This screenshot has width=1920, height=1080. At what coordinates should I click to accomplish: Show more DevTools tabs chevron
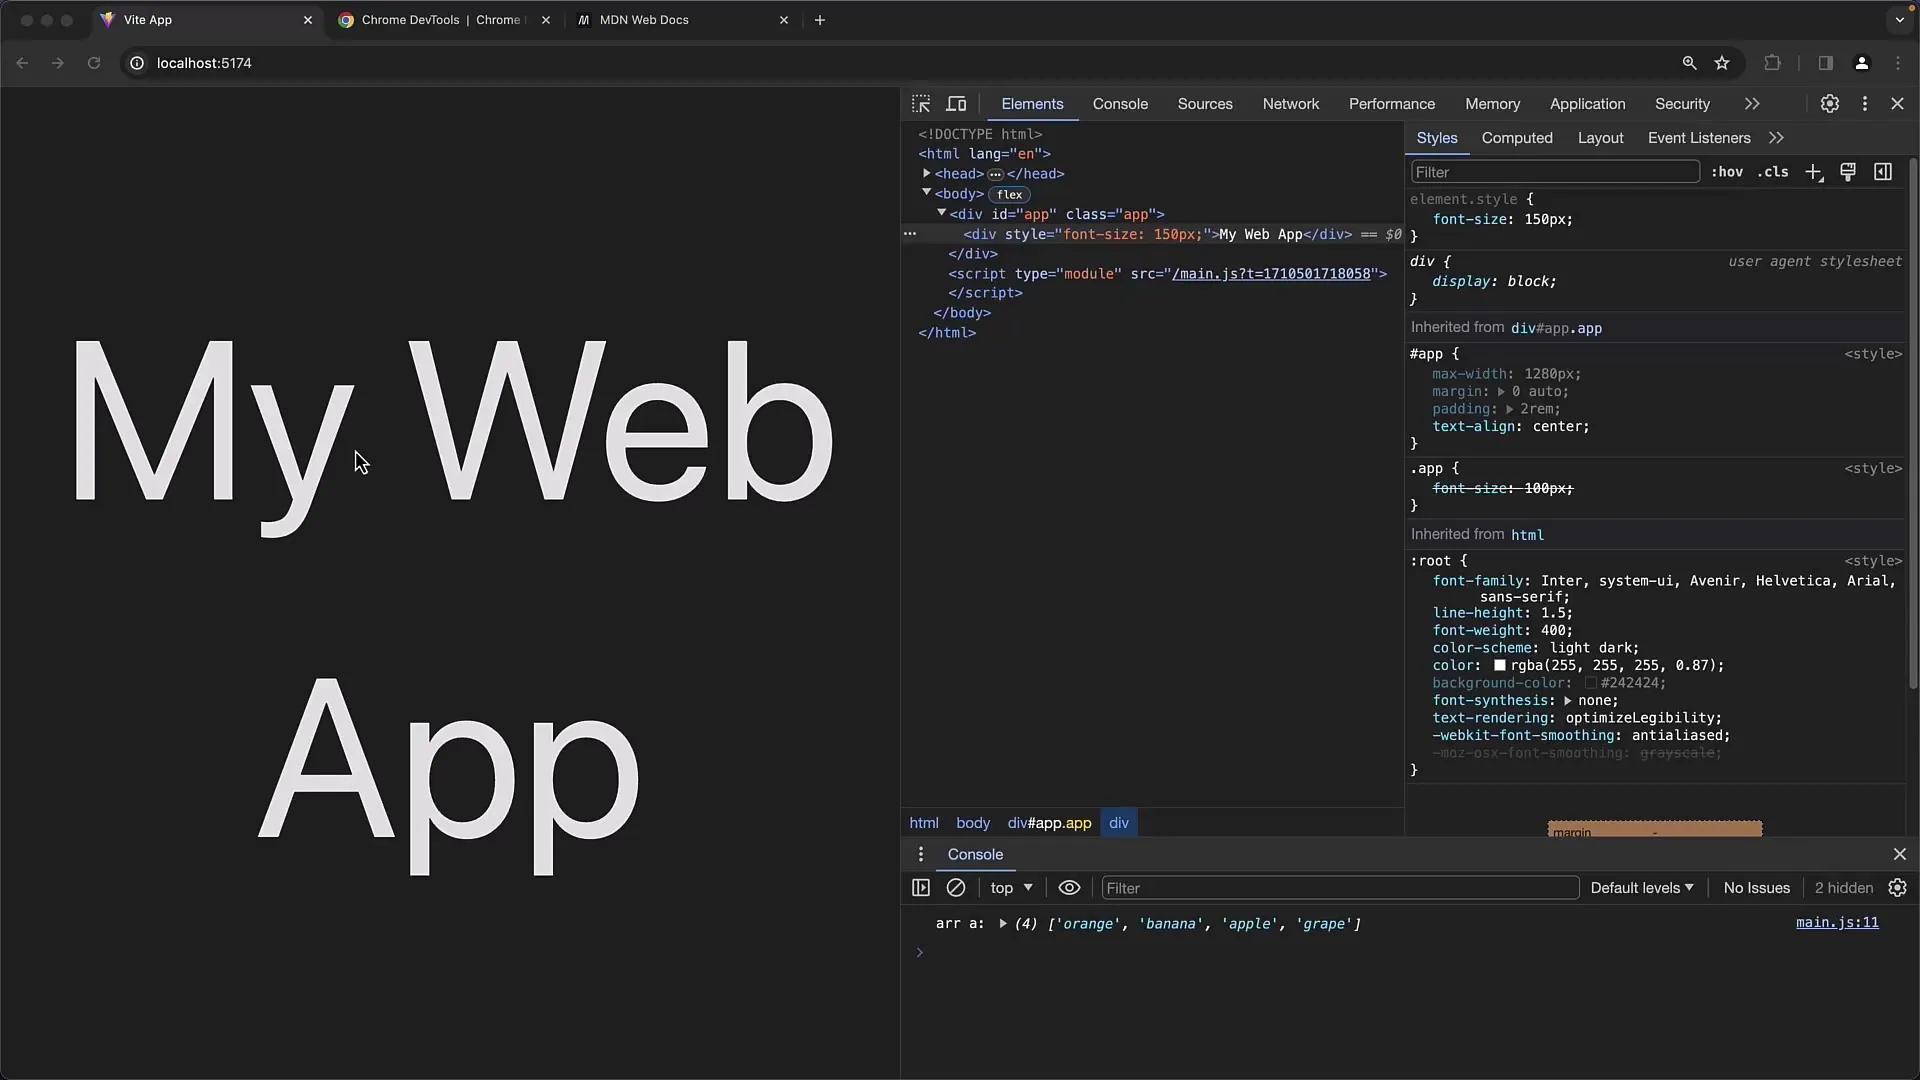[x=1752, y=104]
